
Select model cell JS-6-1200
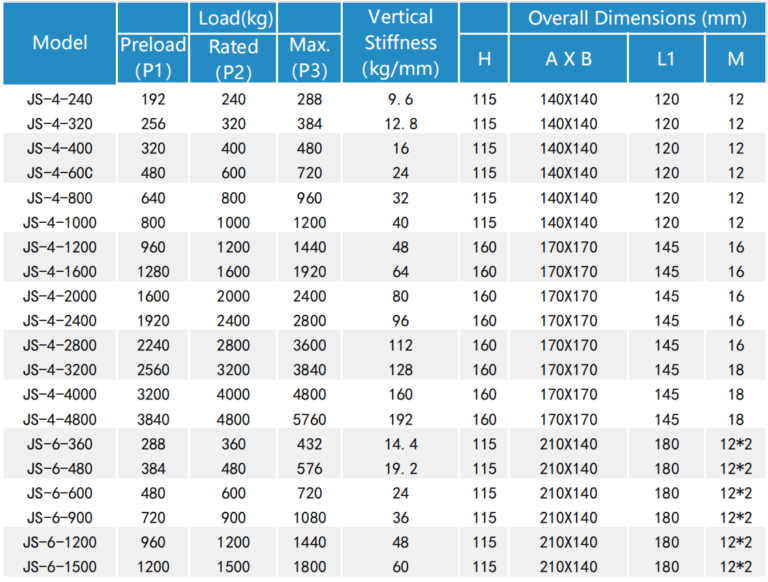click(60, 542)
